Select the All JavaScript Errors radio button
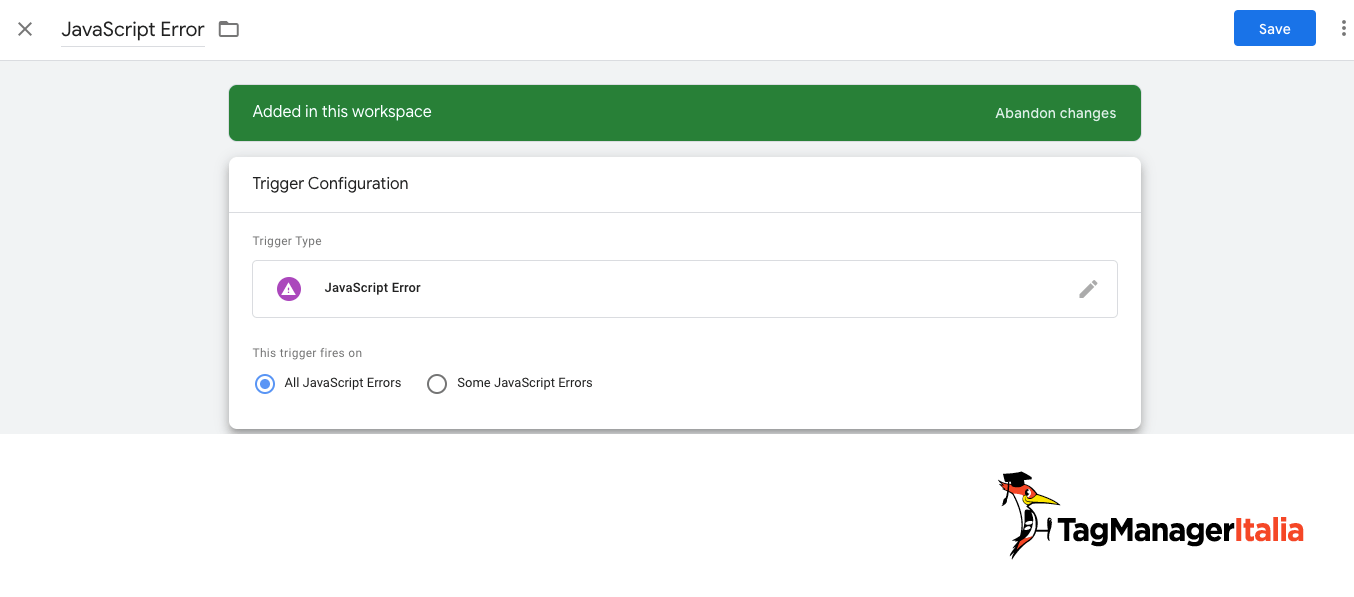Screen dimensions: 1354x597 [265, 384]
